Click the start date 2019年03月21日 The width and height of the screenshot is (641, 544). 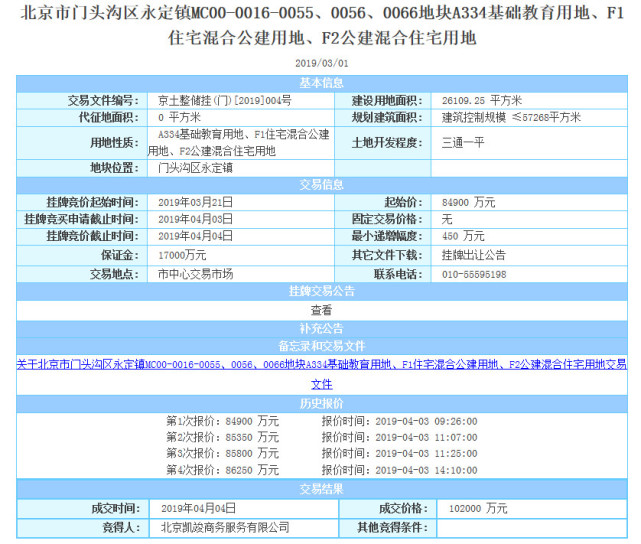point(195,202)
